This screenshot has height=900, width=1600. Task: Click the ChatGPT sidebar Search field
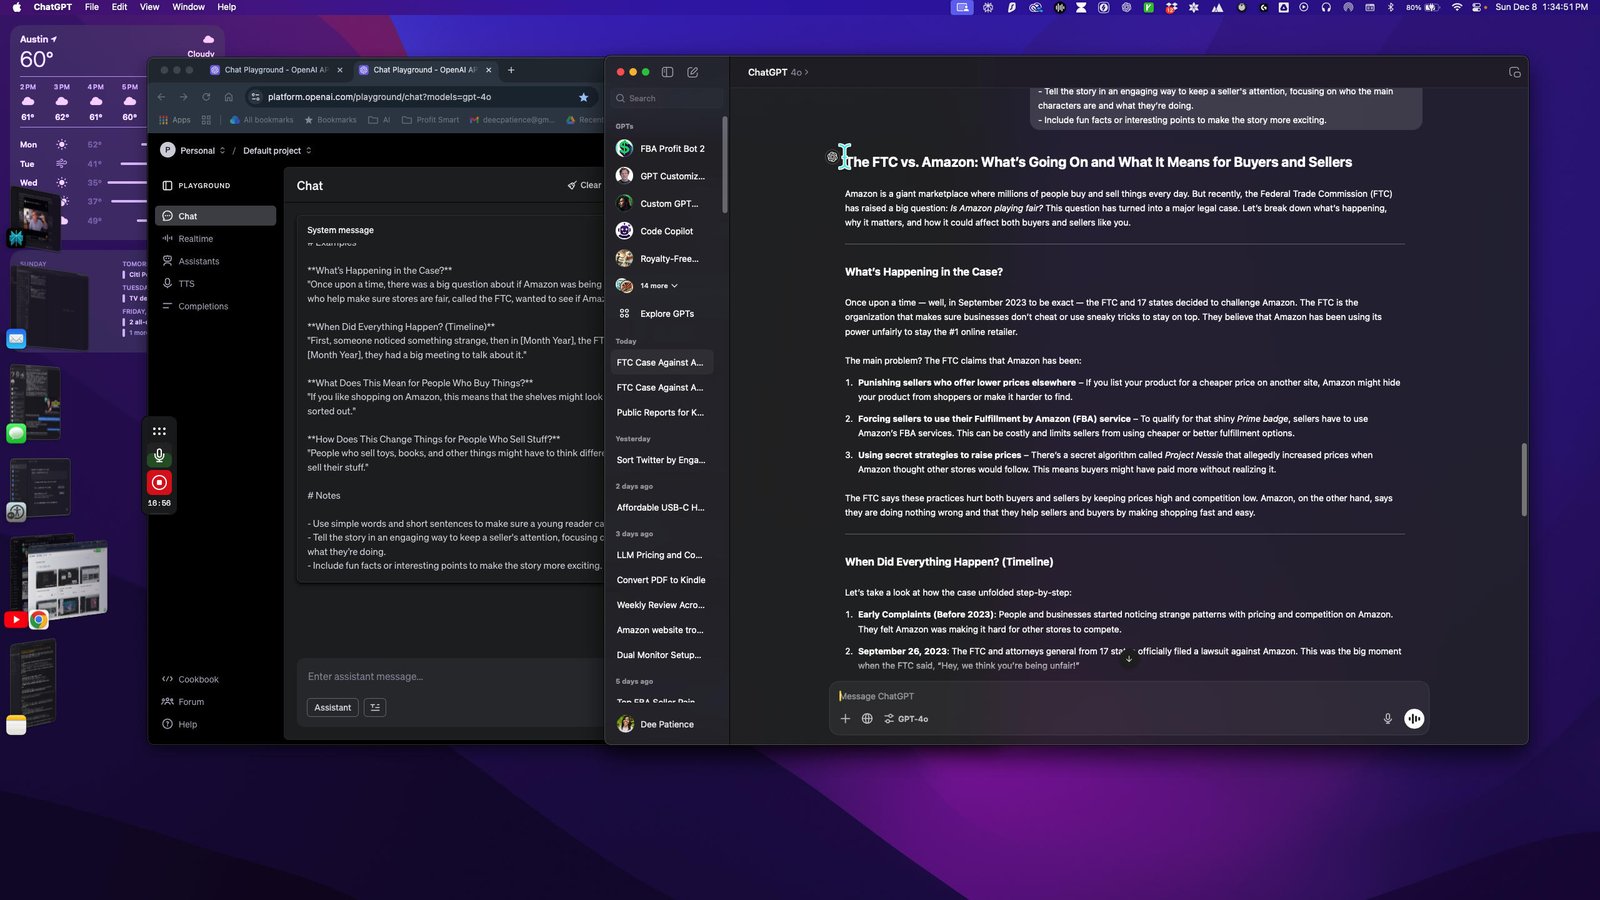pyautogui.click(x=667, y=98)
